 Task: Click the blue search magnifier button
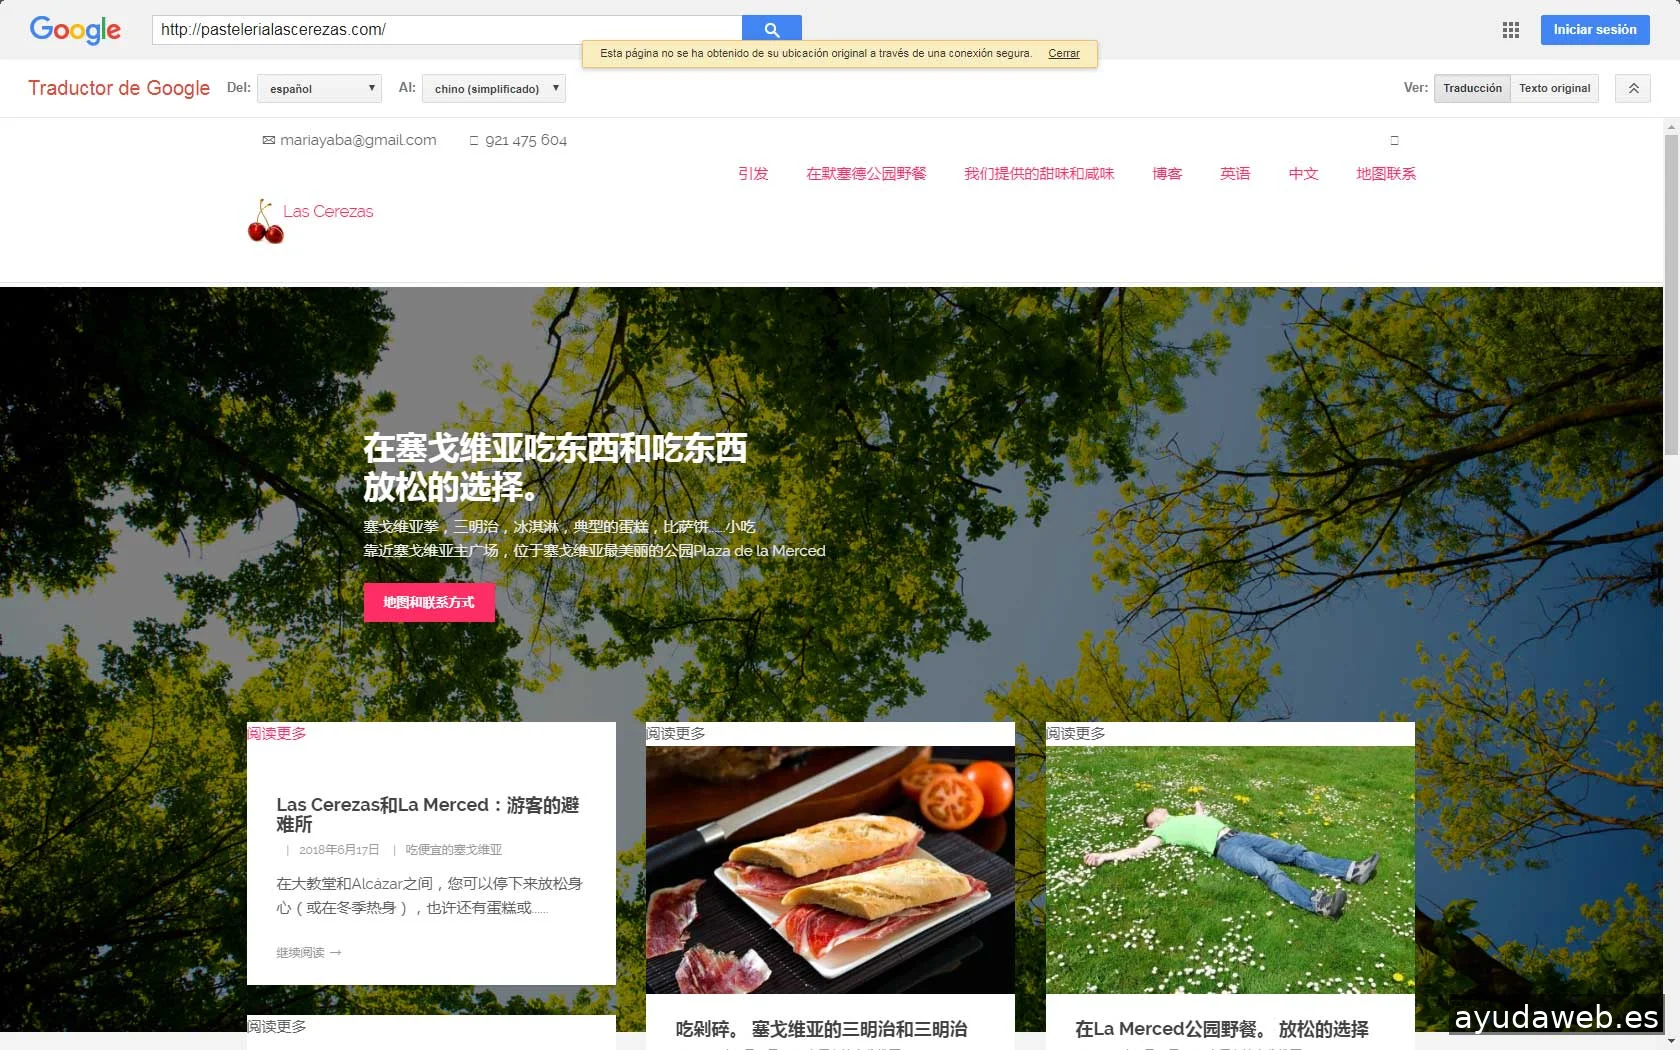771,29
